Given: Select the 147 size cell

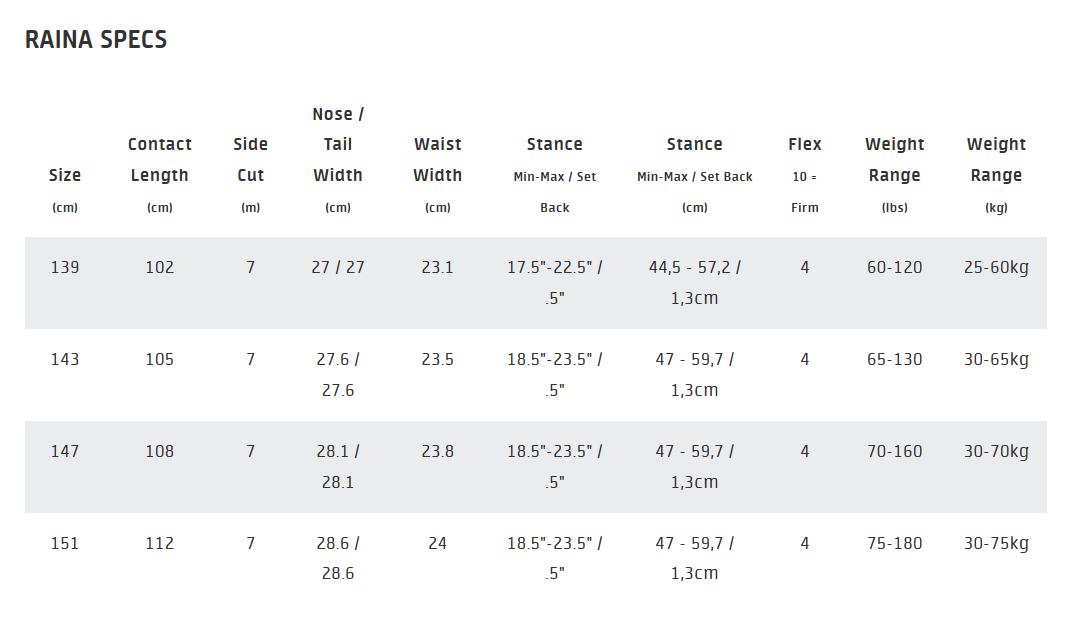Looking at the screenshot, I should click(65, 451).
